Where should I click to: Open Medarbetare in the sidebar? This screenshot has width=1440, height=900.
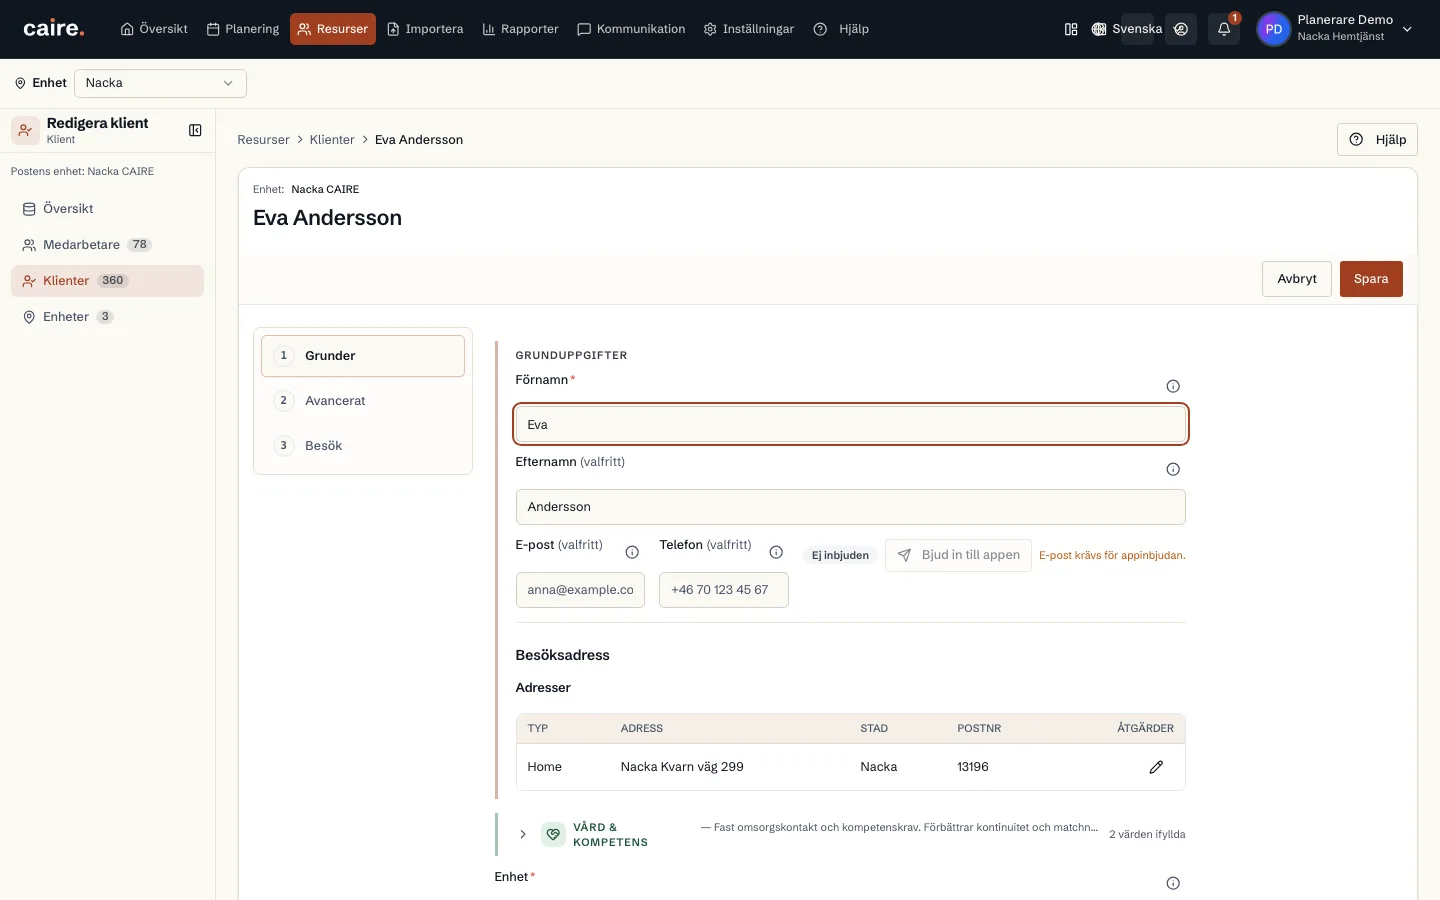(x=107, y=245)
